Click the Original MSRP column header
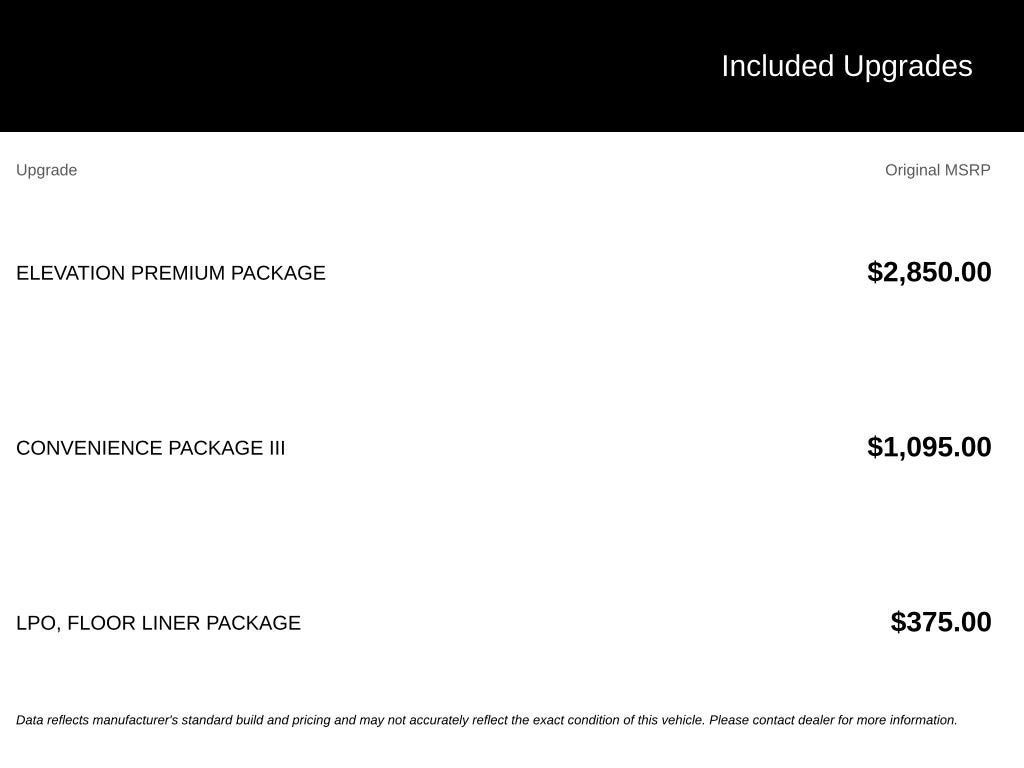Viewport: 1024px width, 768px height. pyautogui.click(x=938, y=170)
